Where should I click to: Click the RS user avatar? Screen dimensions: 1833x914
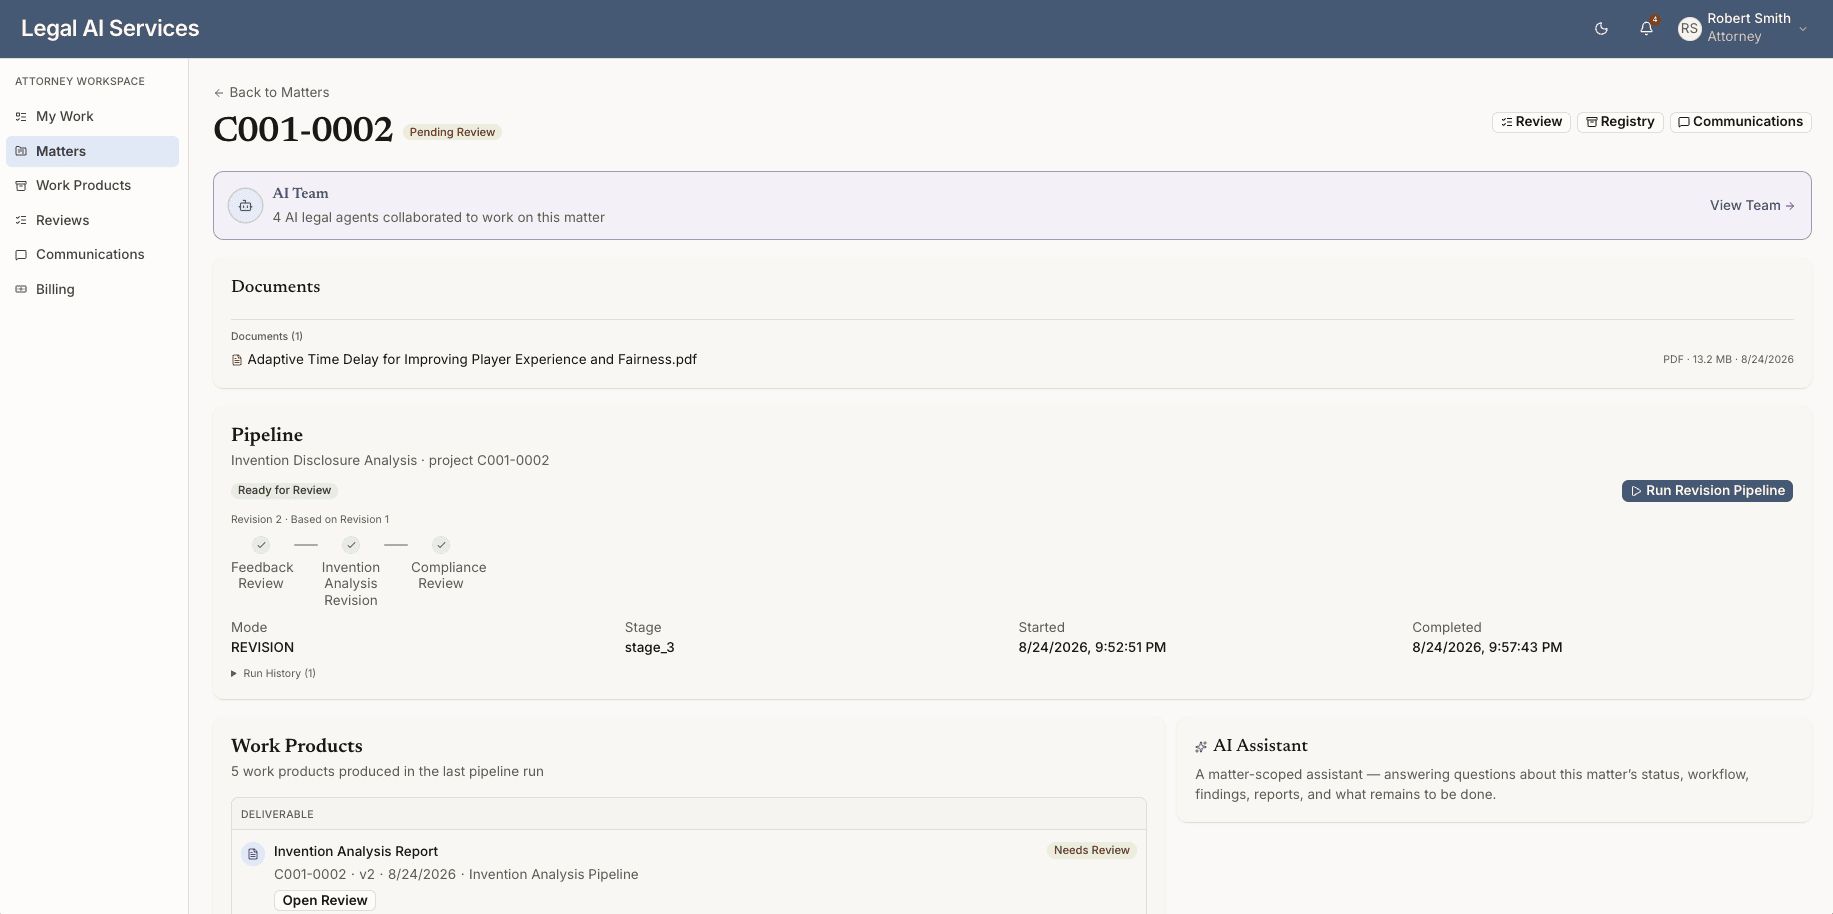click(1689, 29)
